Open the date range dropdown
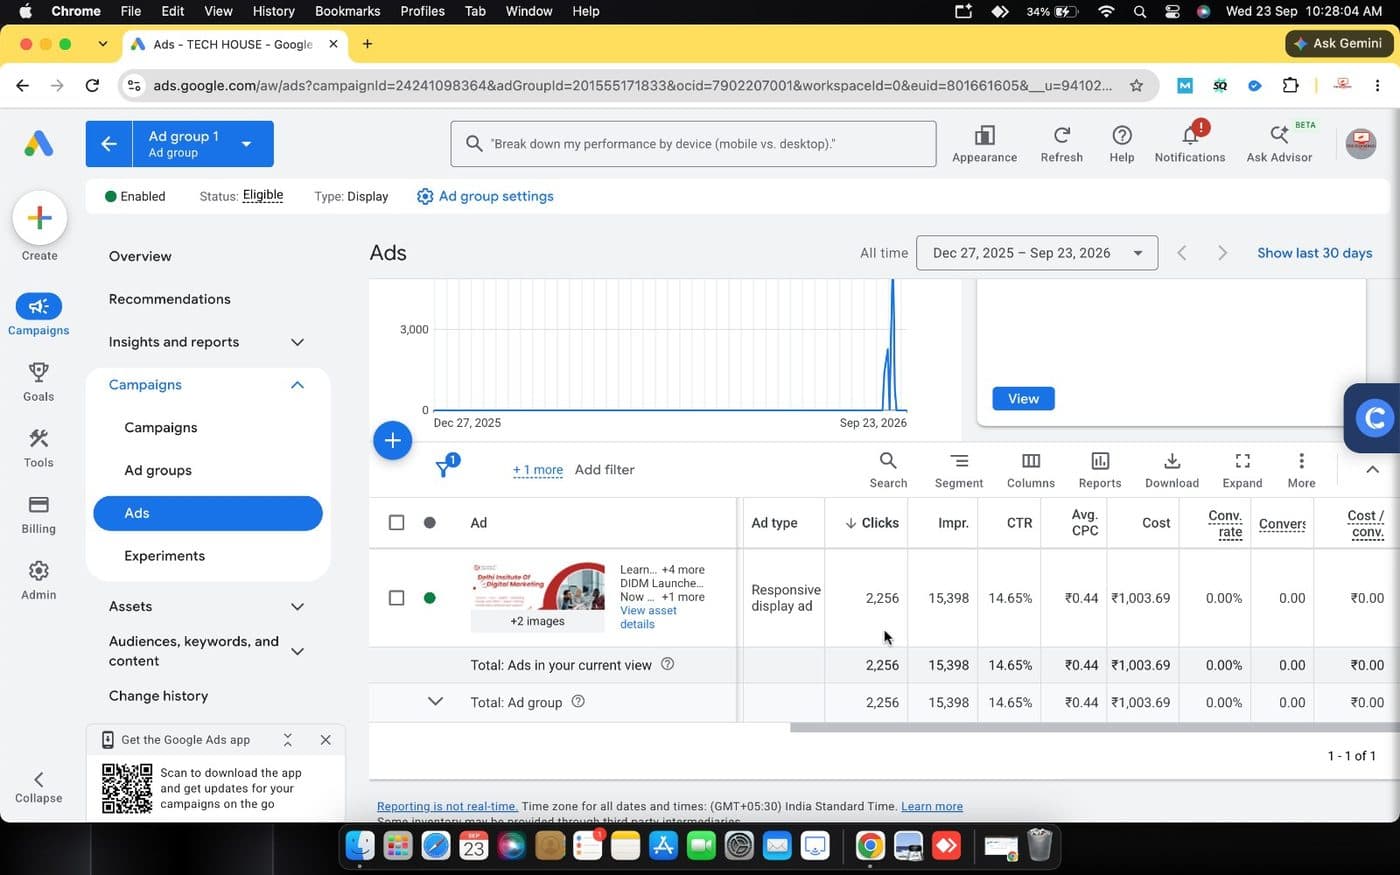This screenshot has width=1400, height=875. click(1037, 253)
